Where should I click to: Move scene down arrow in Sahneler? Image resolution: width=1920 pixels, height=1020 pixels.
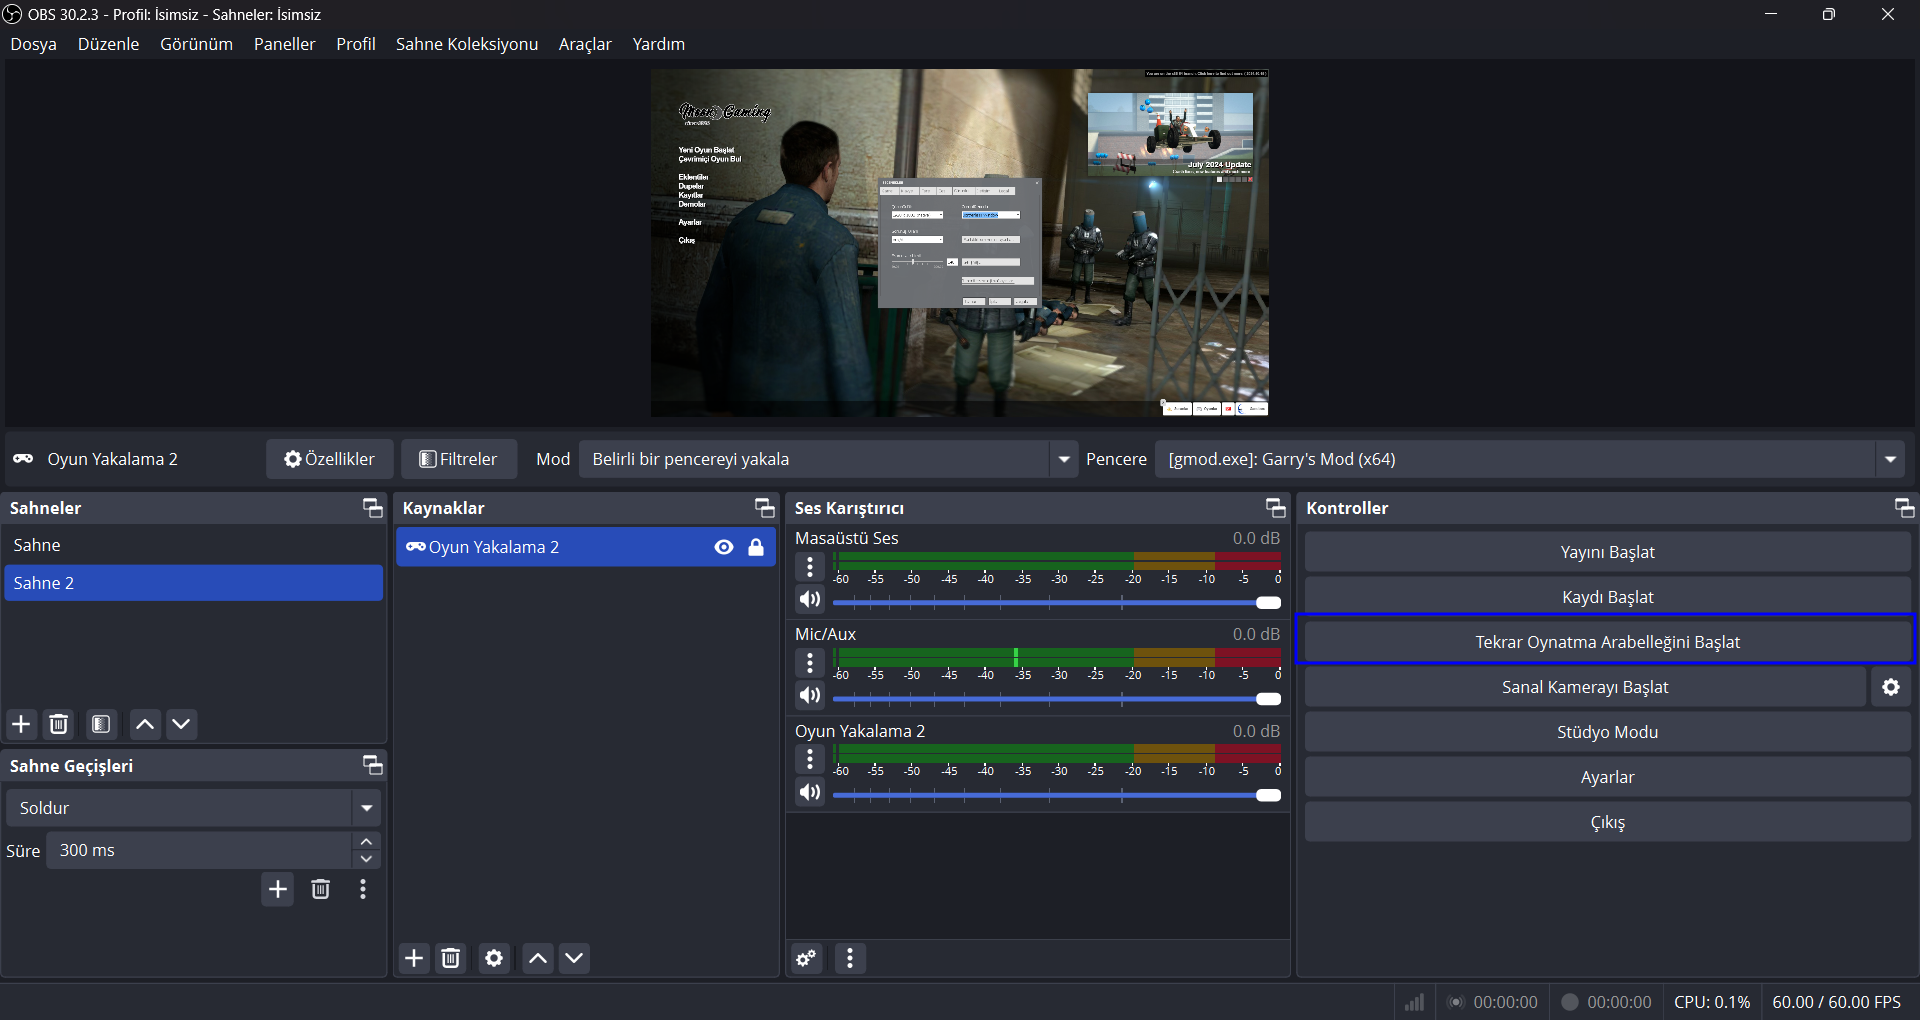click(181, 724)
